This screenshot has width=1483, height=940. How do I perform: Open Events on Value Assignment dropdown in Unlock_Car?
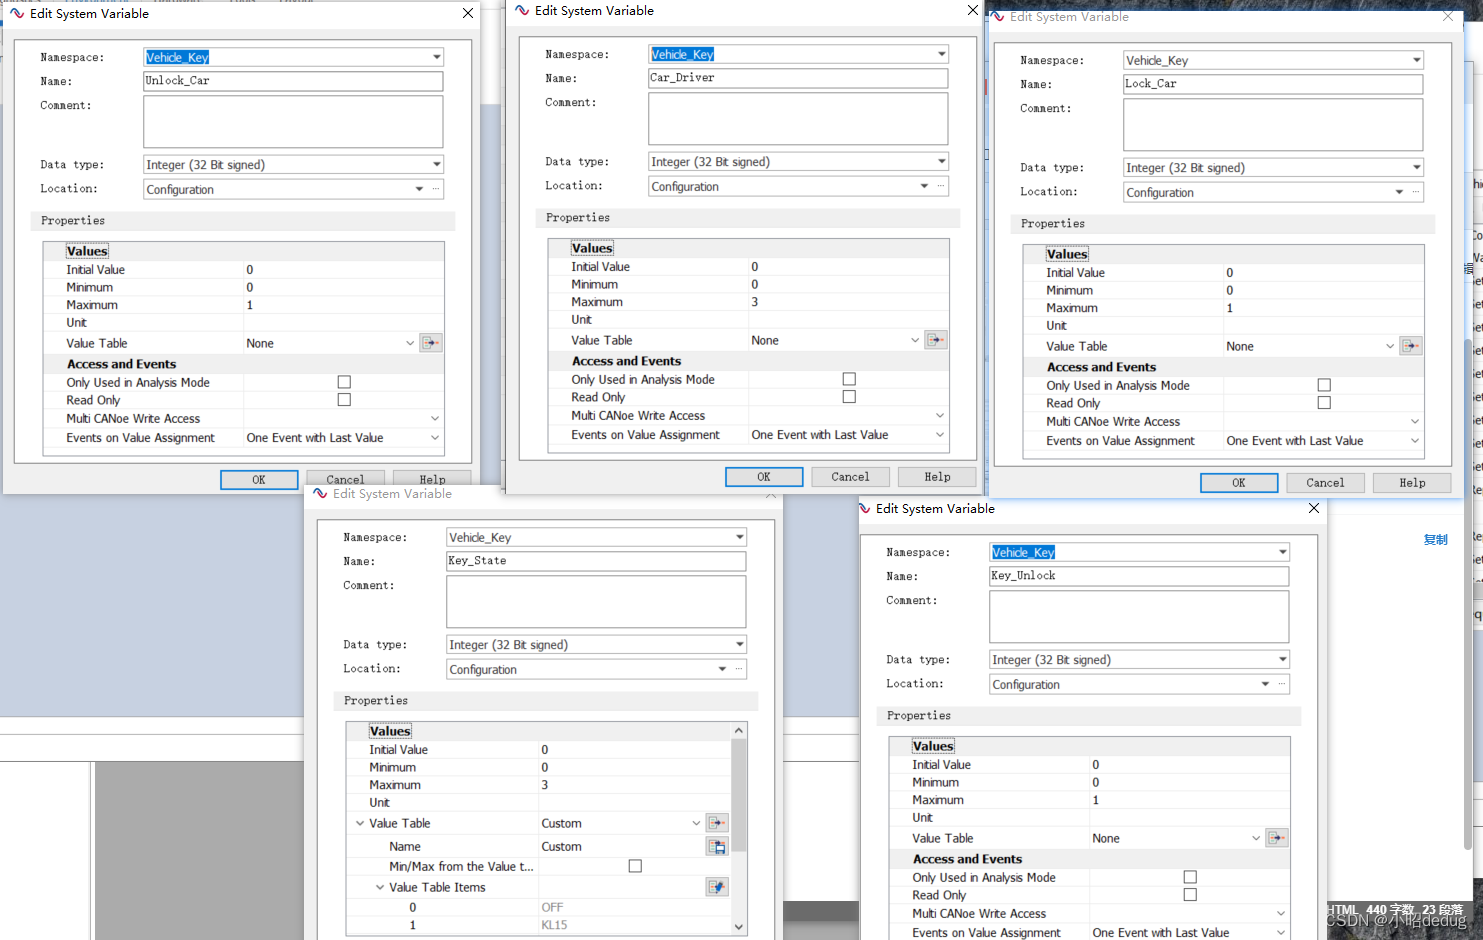point(434,438)
